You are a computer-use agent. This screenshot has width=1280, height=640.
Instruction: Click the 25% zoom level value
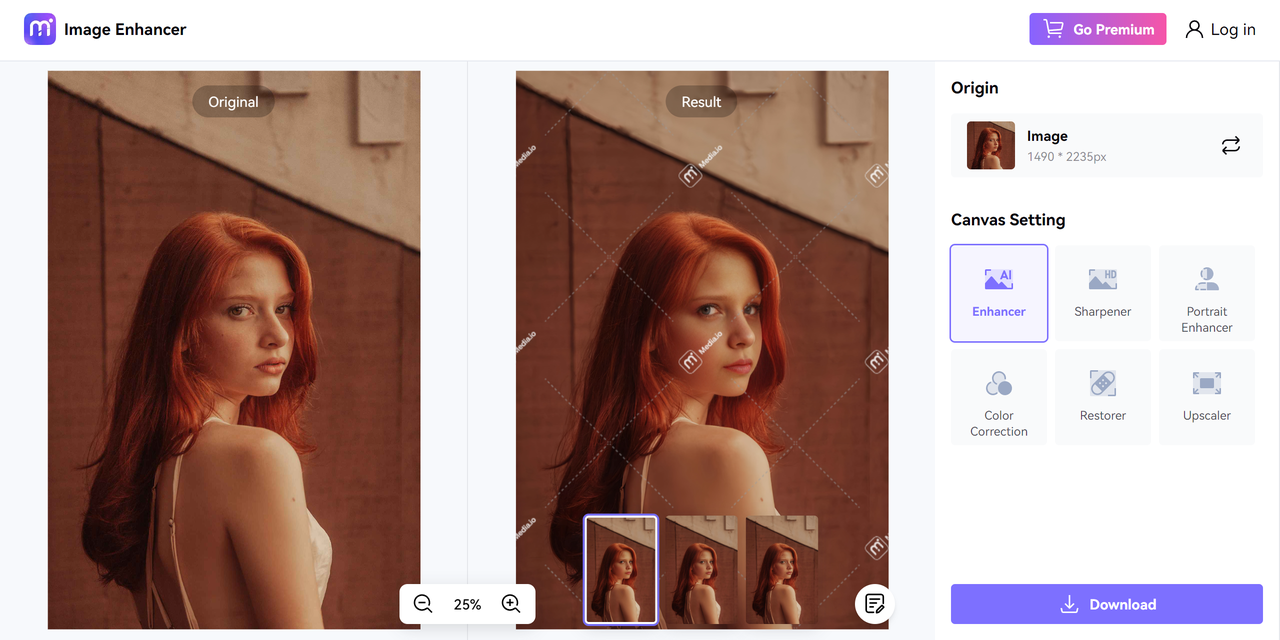point(467,604)
